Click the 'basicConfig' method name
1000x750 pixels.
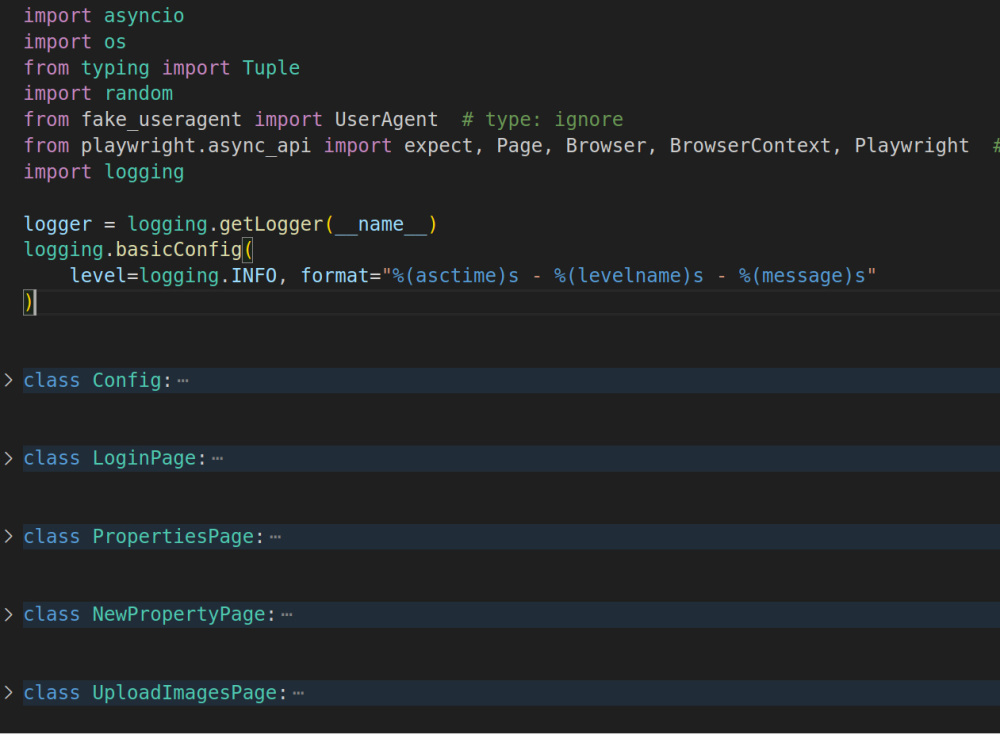tap(179, 249)
